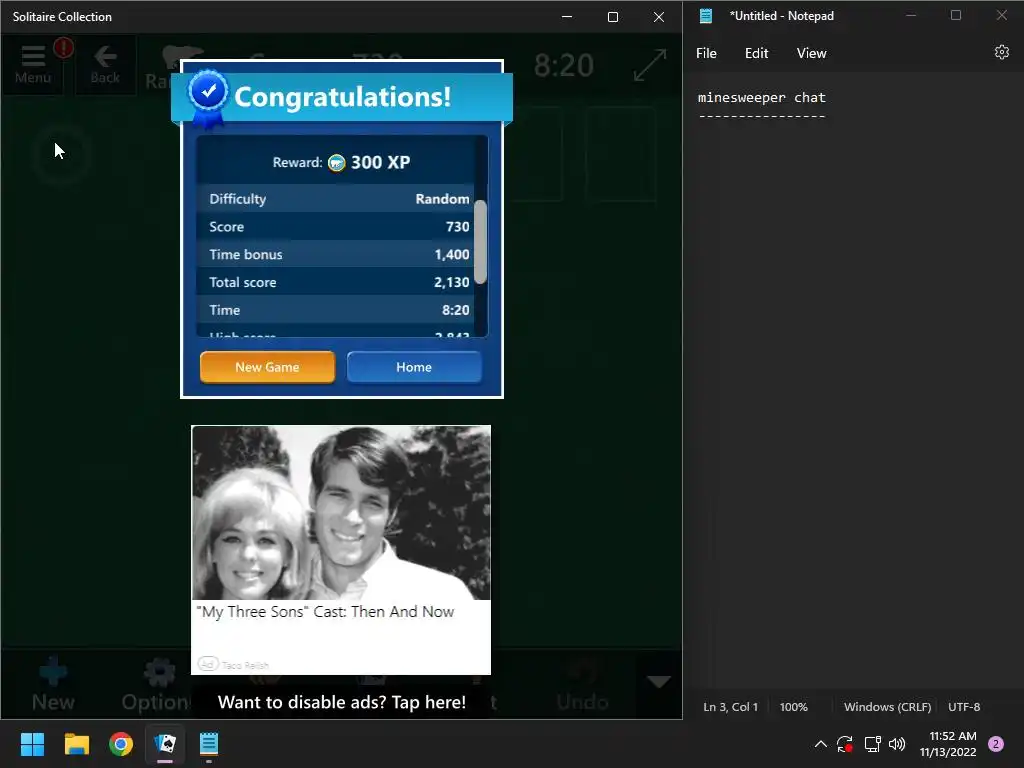1024x768 pixels.
Task: Select Notepad taskbar icon
Action: coord(209,744)
